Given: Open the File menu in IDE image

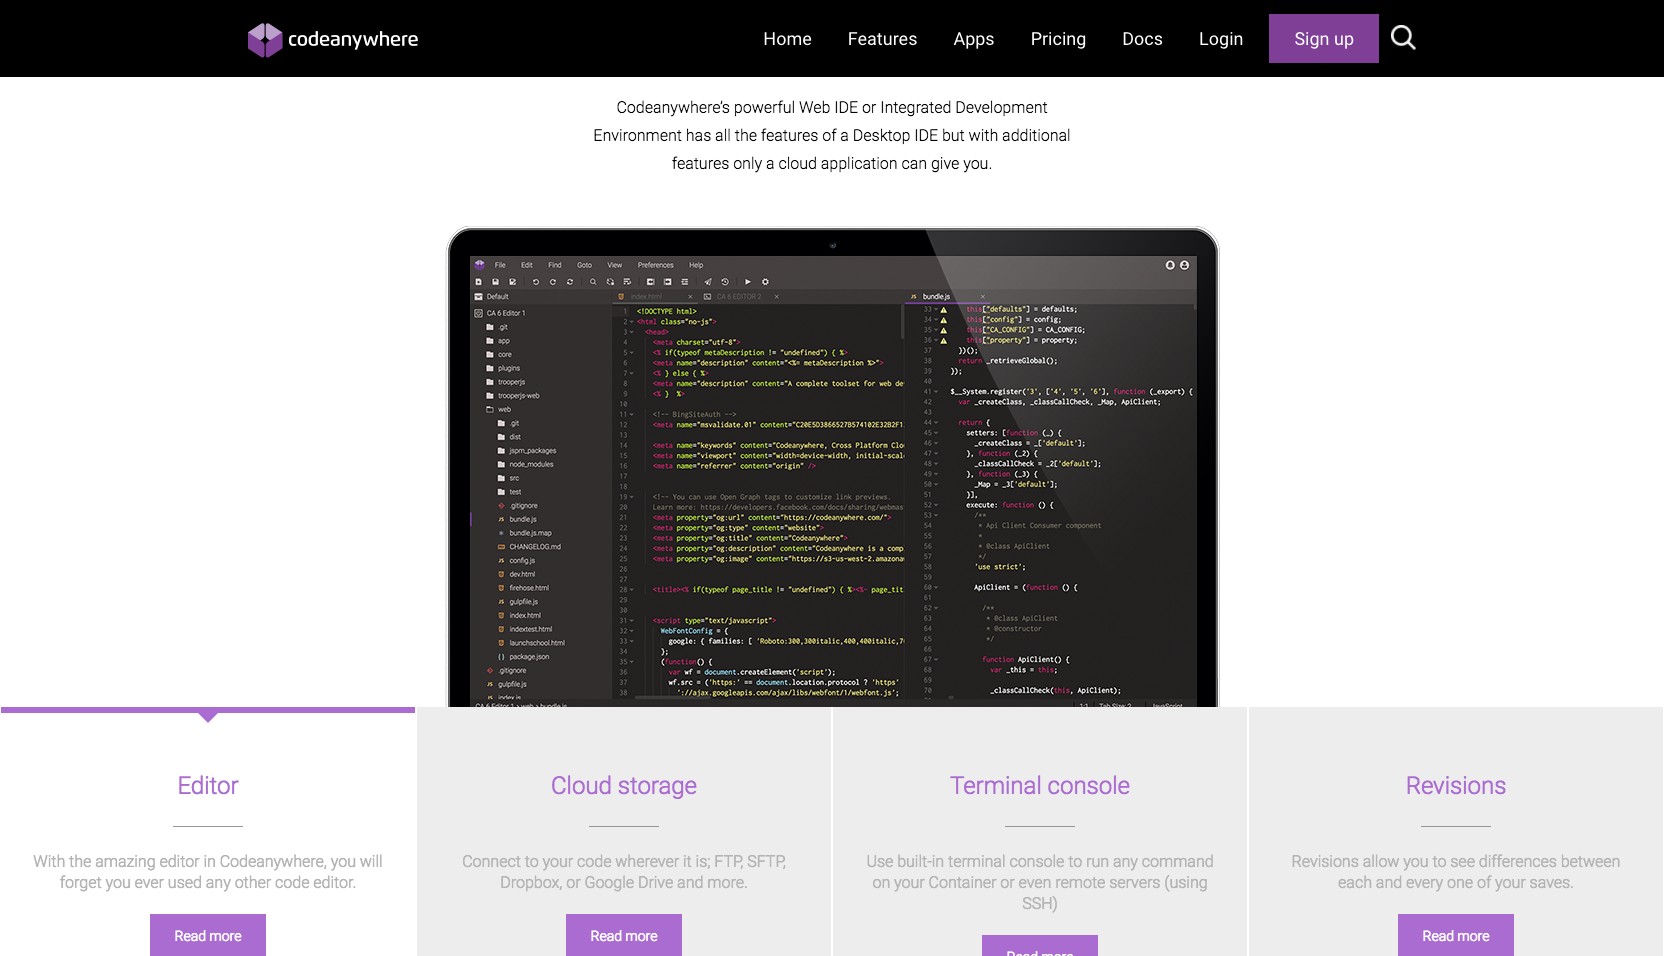Looking at the screenshot, I should coord(500,265).
